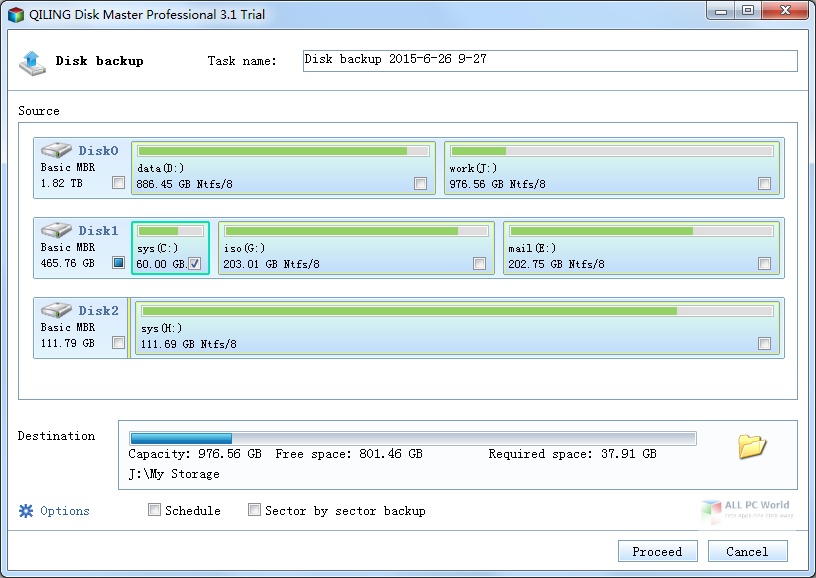Click the 'work (J:)' partition label
816x578 pixels.
tap(473, 168)
